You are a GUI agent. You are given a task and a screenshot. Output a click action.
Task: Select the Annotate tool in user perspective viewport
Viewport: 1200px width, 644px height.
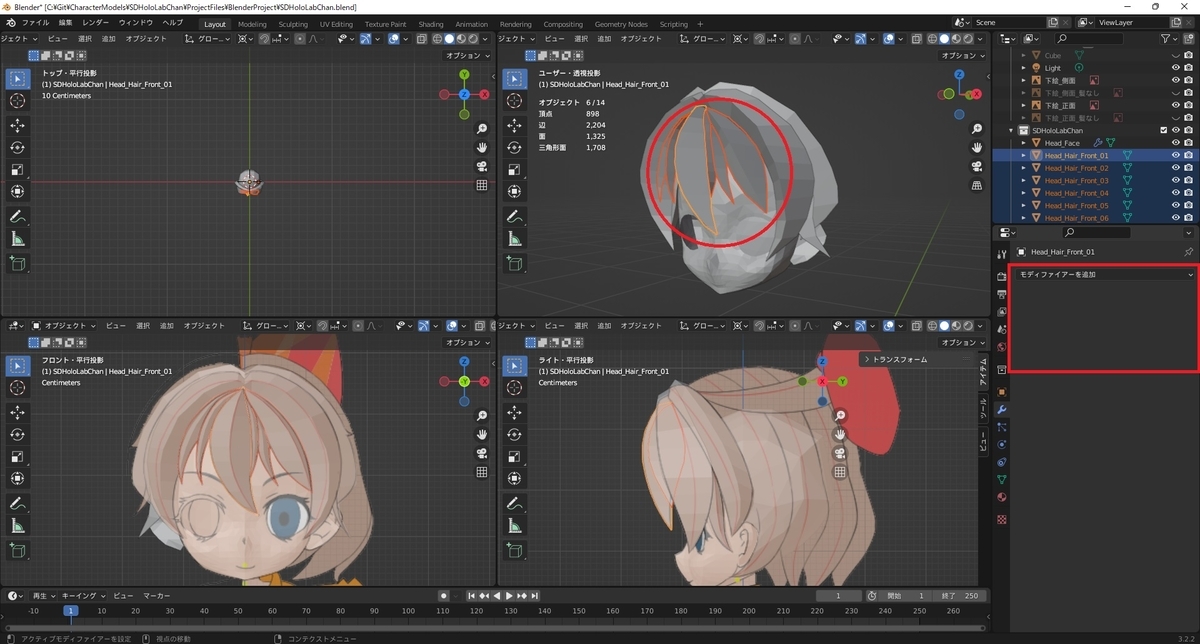click(x=513, y=217)
